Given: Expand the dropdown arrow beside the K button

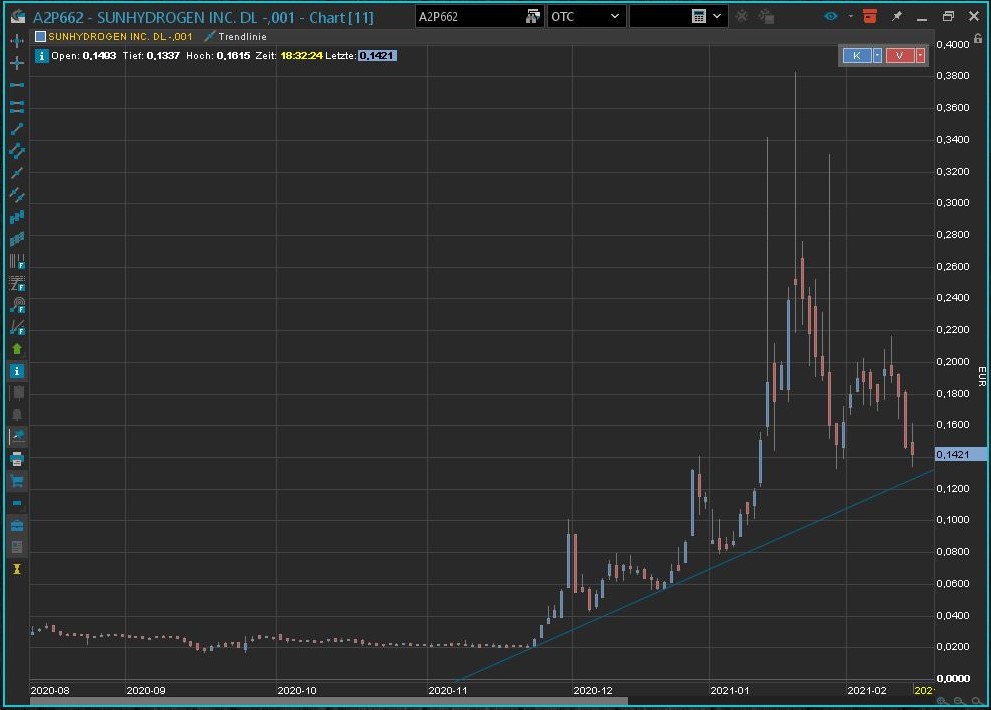Looking at the screenshot, I should tap(877, 55).
